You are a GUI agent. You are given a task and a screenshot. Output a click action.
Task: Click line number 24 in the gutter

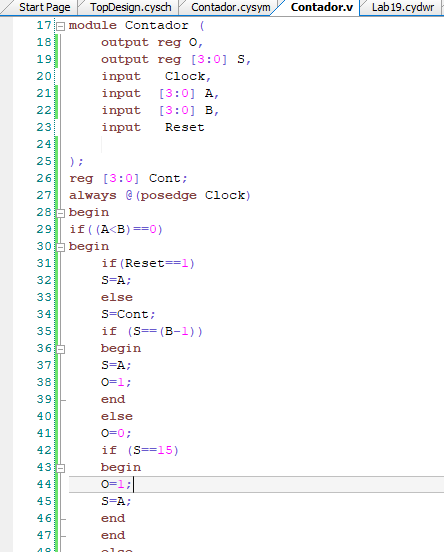tap(44, 144)
